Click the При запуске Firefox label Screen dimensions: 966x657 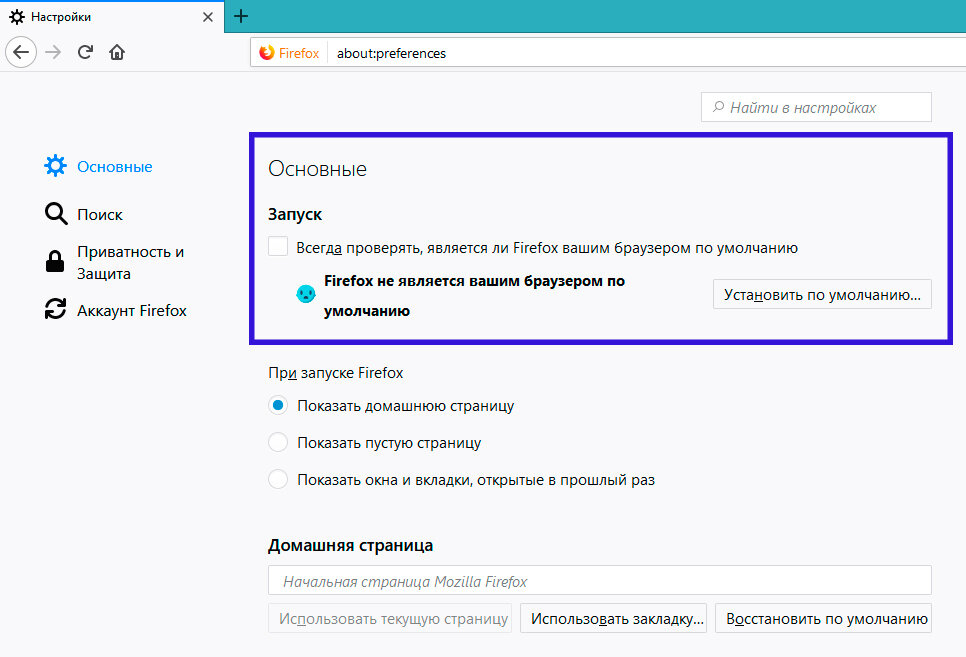click(336, 373)
